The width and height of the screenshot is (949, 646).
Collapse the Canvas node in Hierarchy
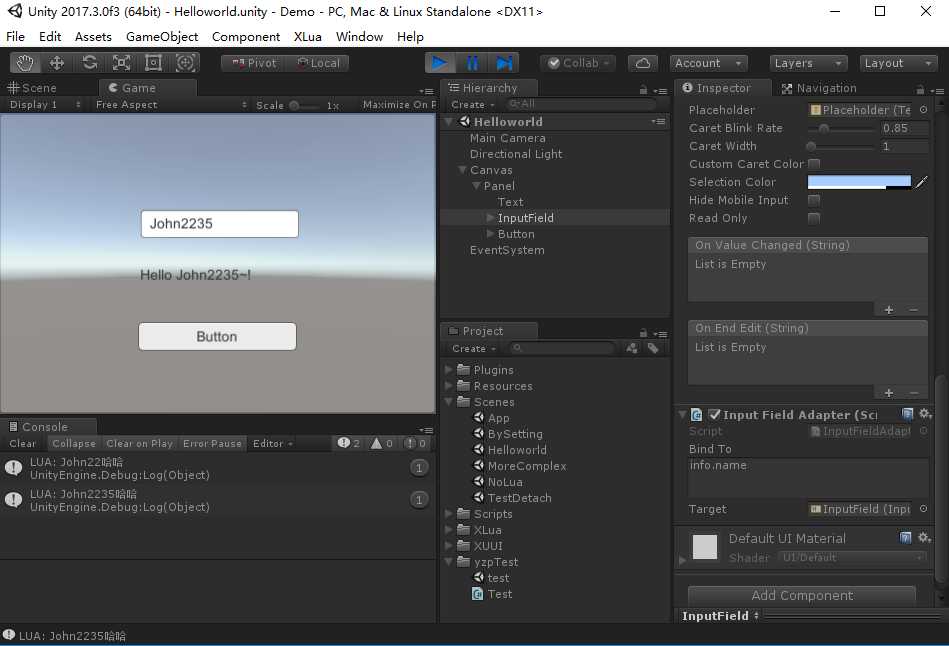coord(462,170)
